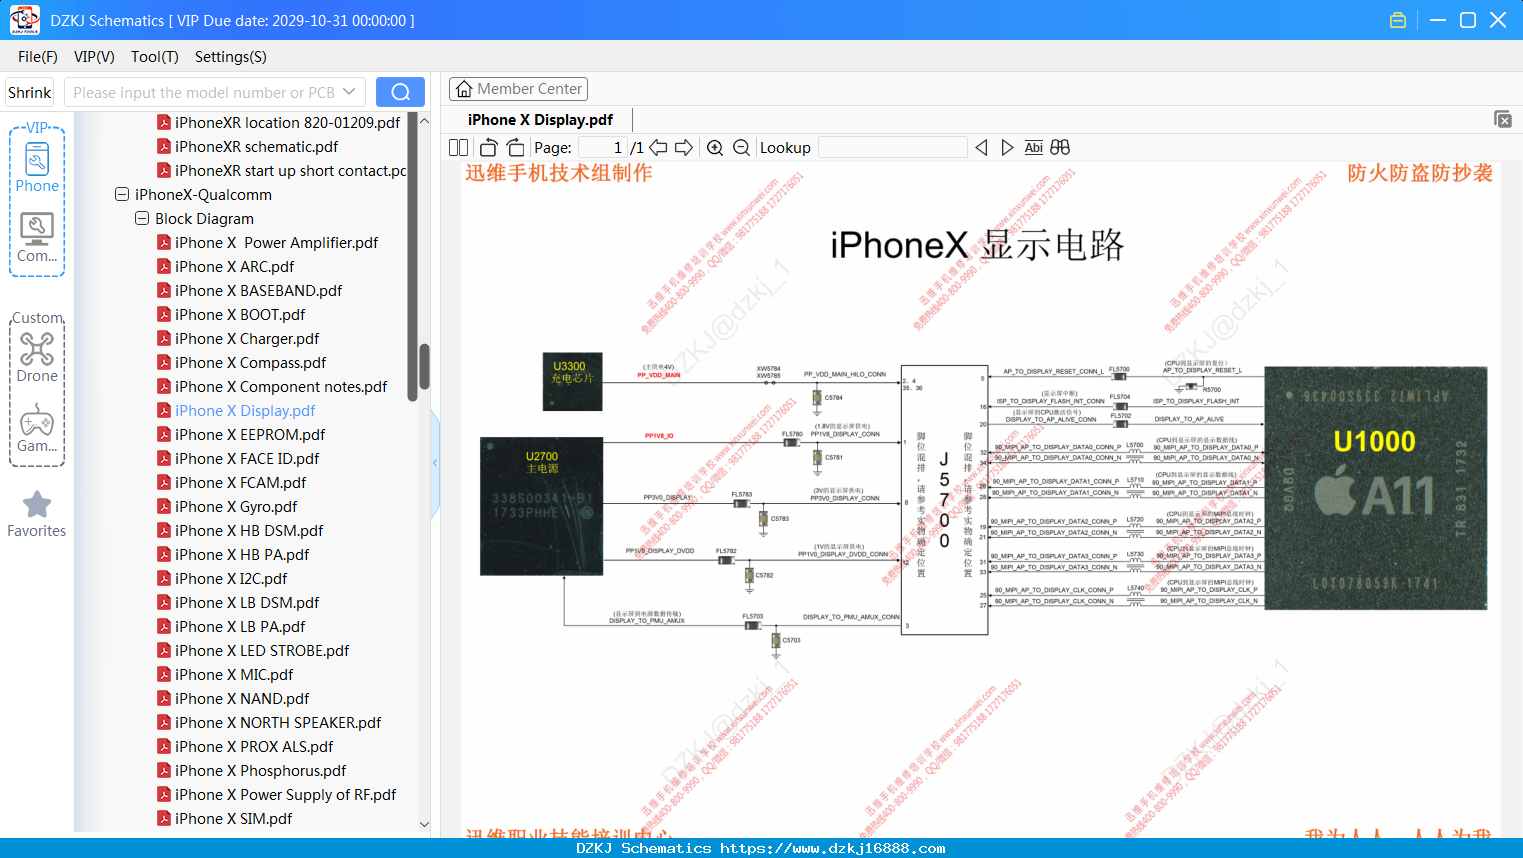The image size is (1523, 858).
Task: Open iPhone X Compass.pdf
Action: click(250, 362)
